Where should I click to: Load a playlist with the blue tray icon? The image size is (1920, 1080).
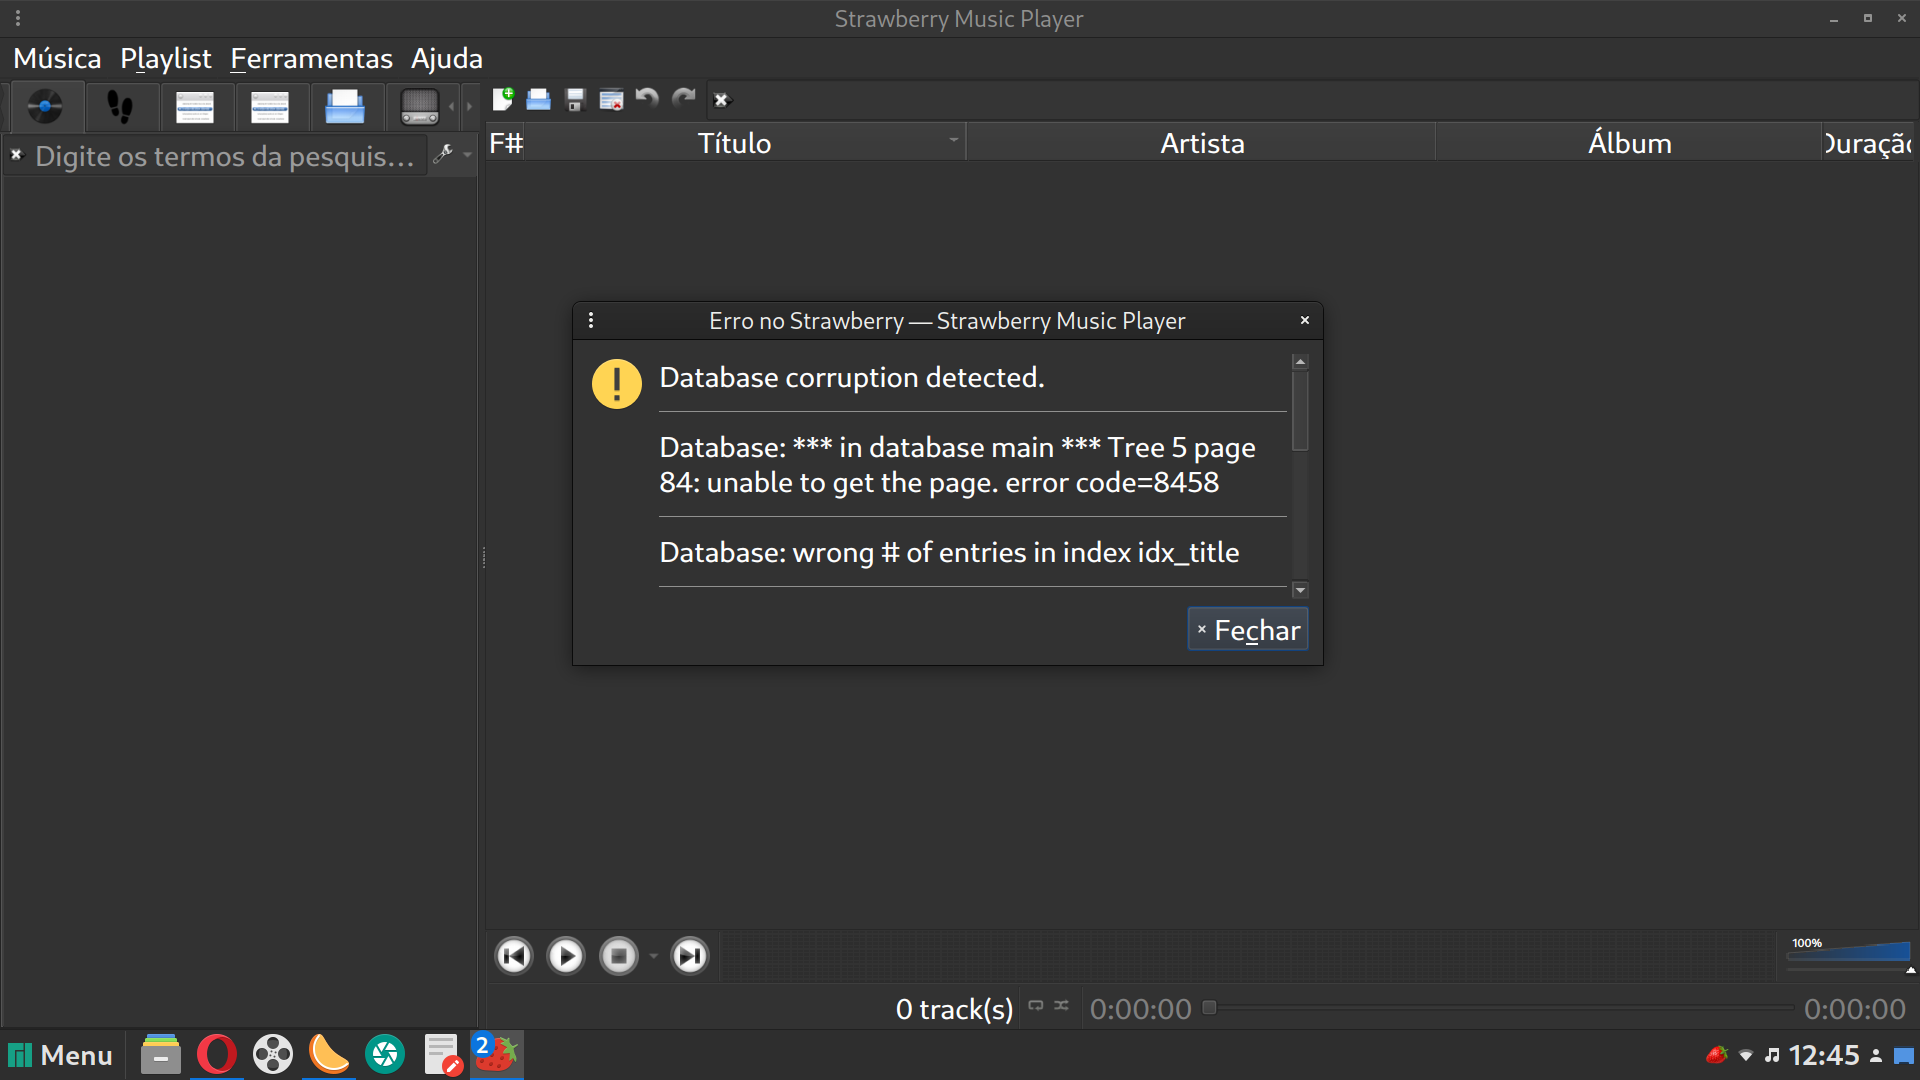(539, 99)
